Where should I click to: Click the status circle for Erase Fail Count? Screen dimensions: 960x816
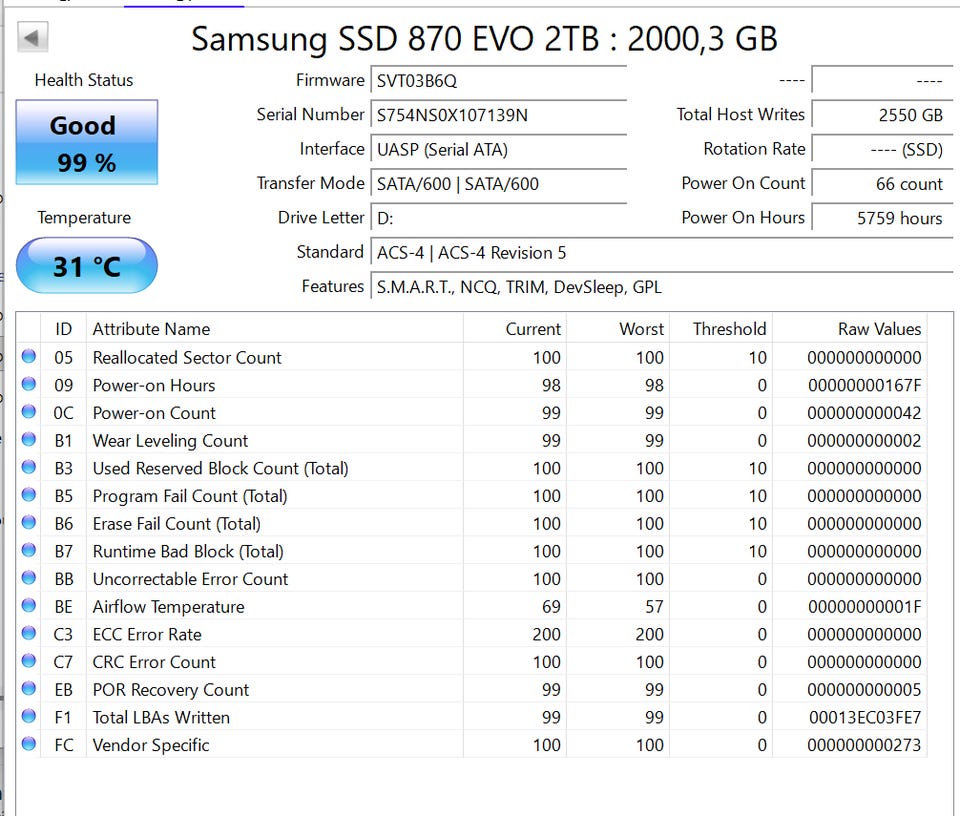coord(28,522)
